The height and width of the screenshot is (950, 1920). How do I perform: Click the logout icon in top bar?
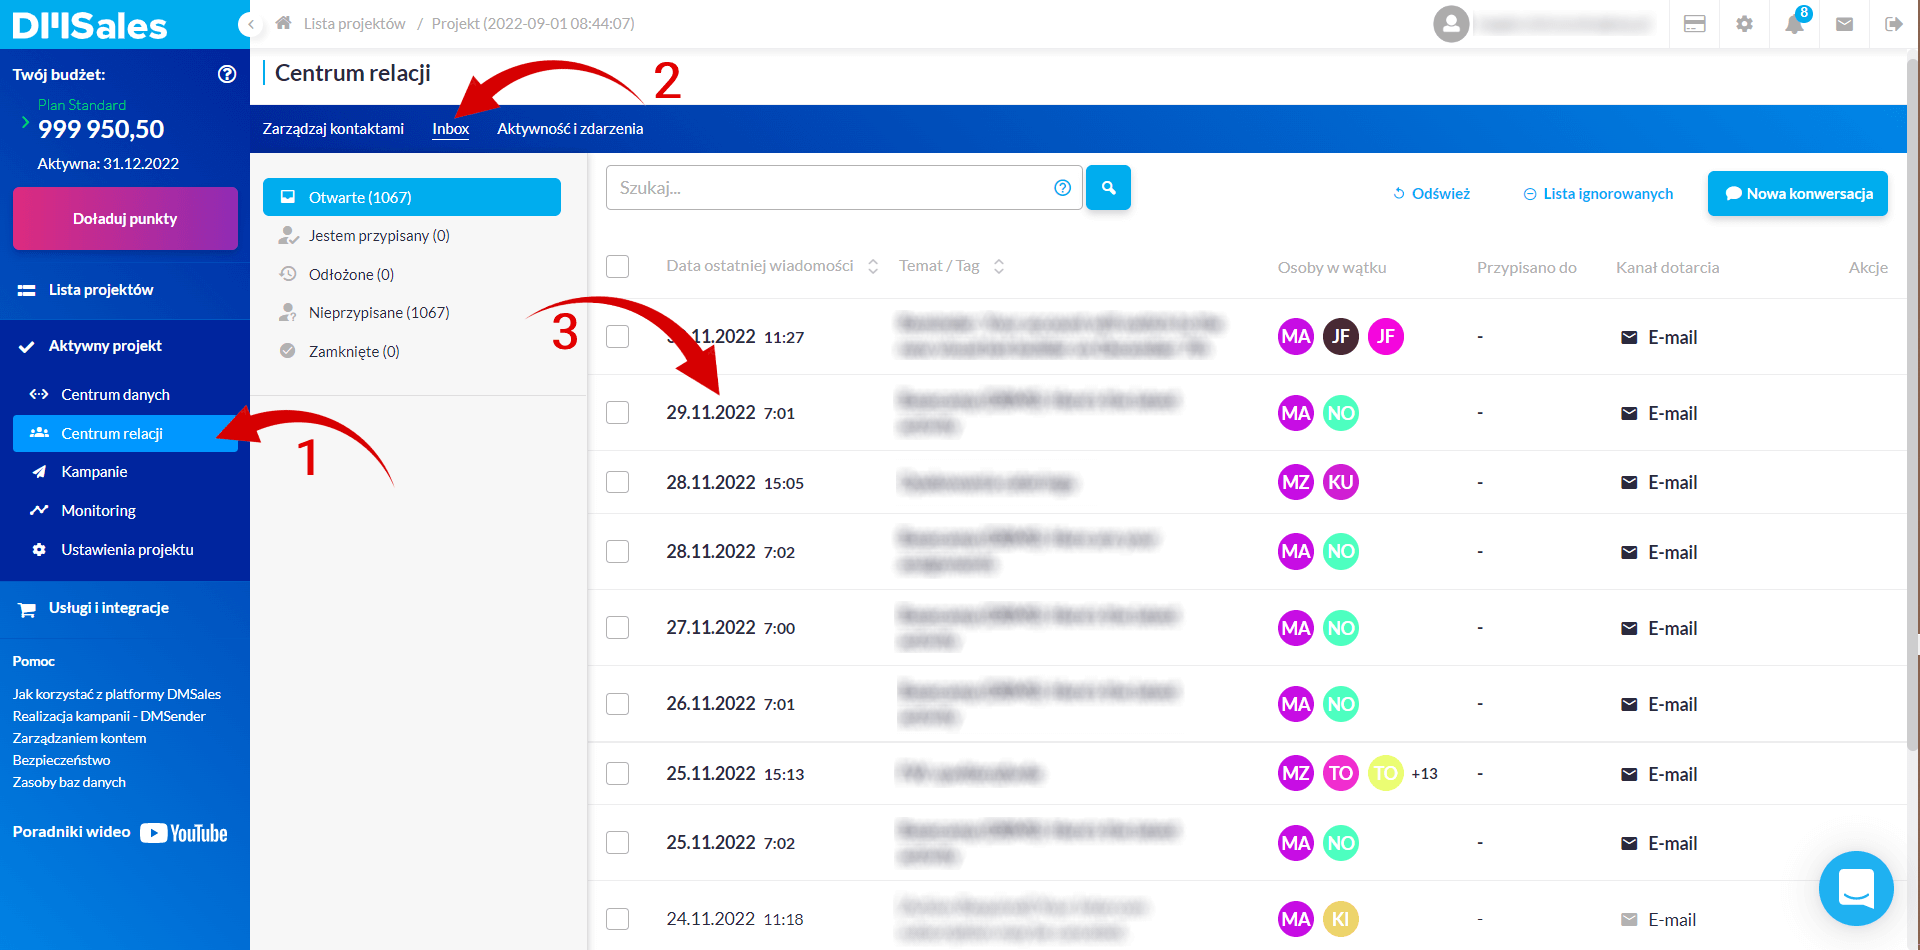tap(1894, 24)
